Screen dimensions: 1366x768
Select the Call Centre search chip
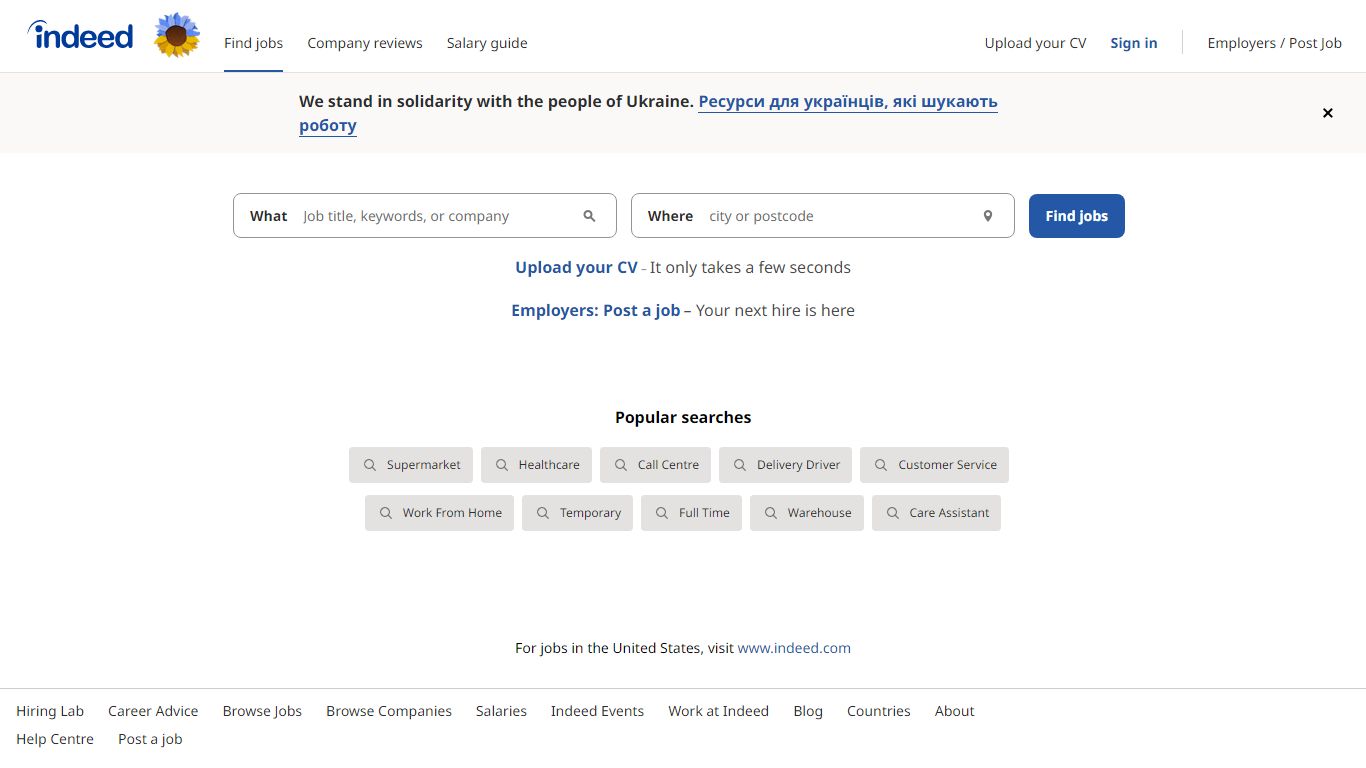pyautogui.click(x=655, y=464)
